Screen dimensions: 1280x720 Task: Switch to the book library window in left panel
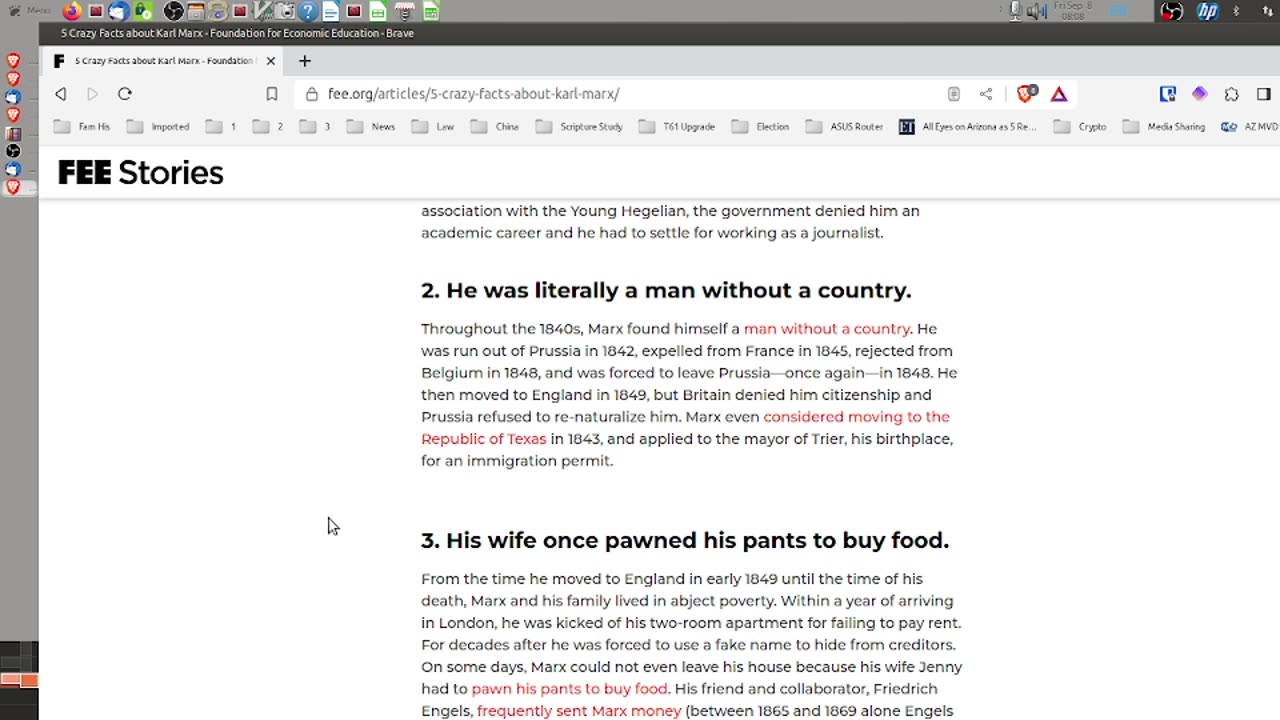point(13,133)
